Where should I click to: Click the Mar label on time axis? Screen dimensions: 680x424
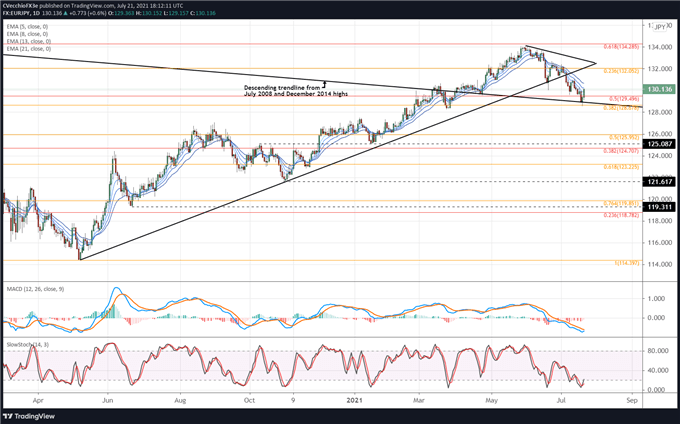point(418,400)
